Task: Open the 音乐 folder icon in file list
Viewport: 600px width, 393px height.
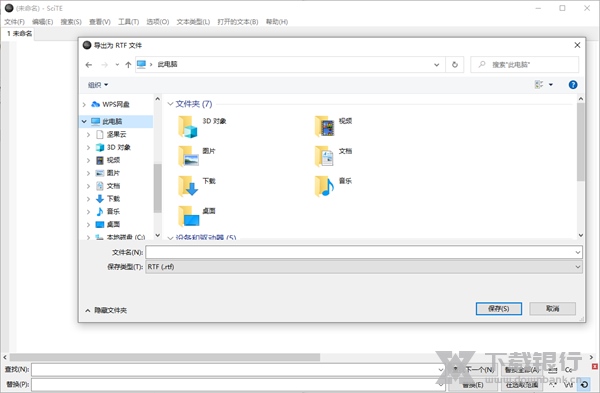Action: (x=324, y=186)
